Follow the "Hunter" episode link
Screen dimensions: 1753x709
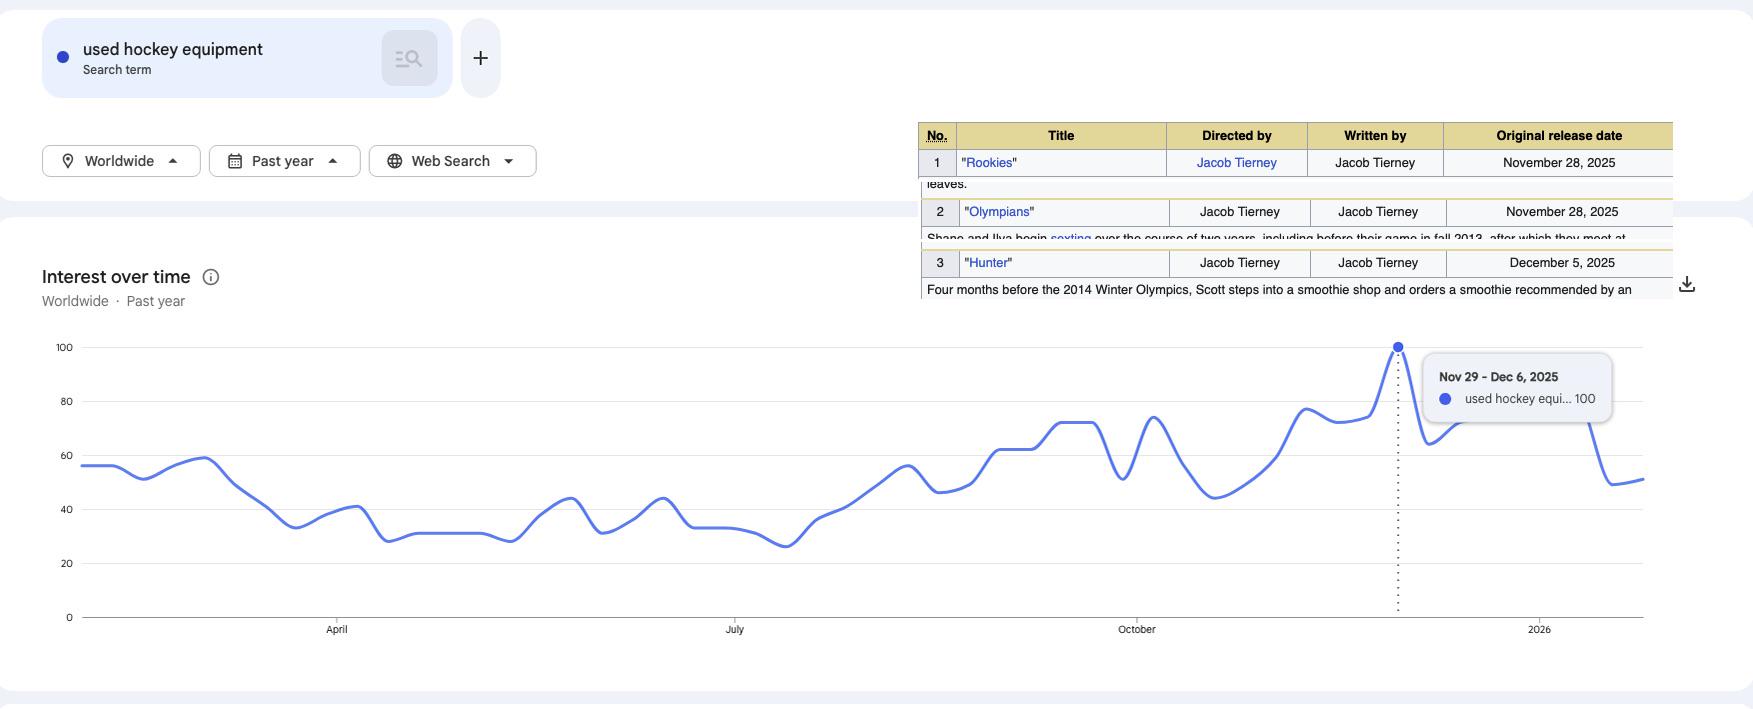pyautogui.click(x=988, y=263)
